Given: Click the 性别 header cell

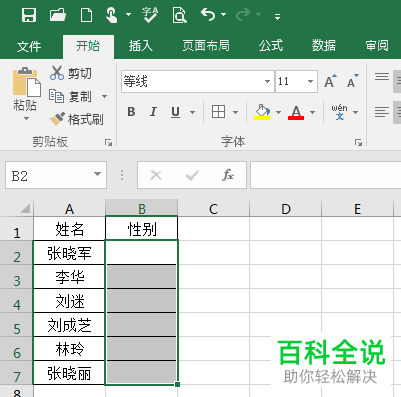Looking at the screenshot, I should (x=142, y=229).
